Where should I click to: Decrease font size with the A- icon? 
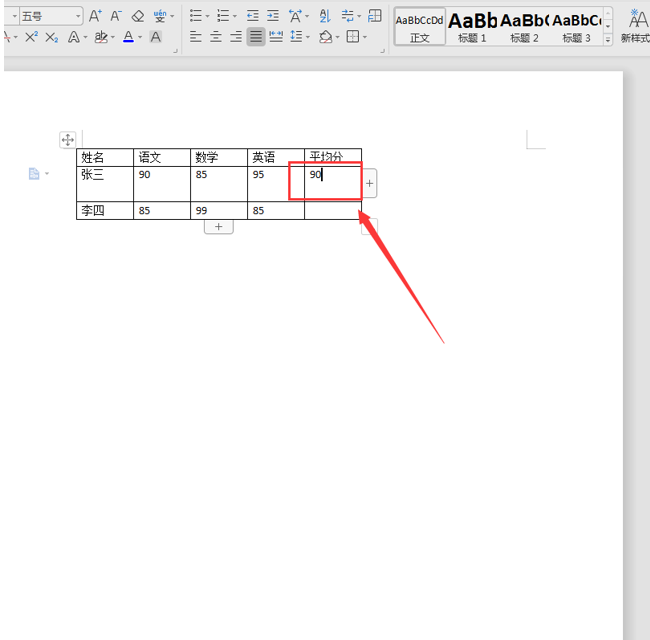coord(116,16)
